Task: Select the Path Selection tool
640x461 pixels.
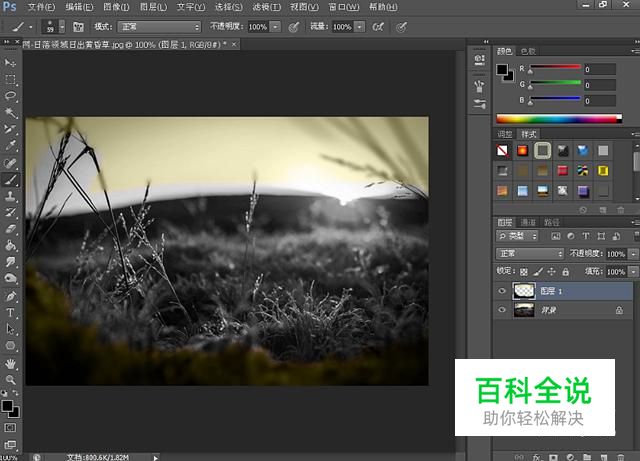Action: 10,329
